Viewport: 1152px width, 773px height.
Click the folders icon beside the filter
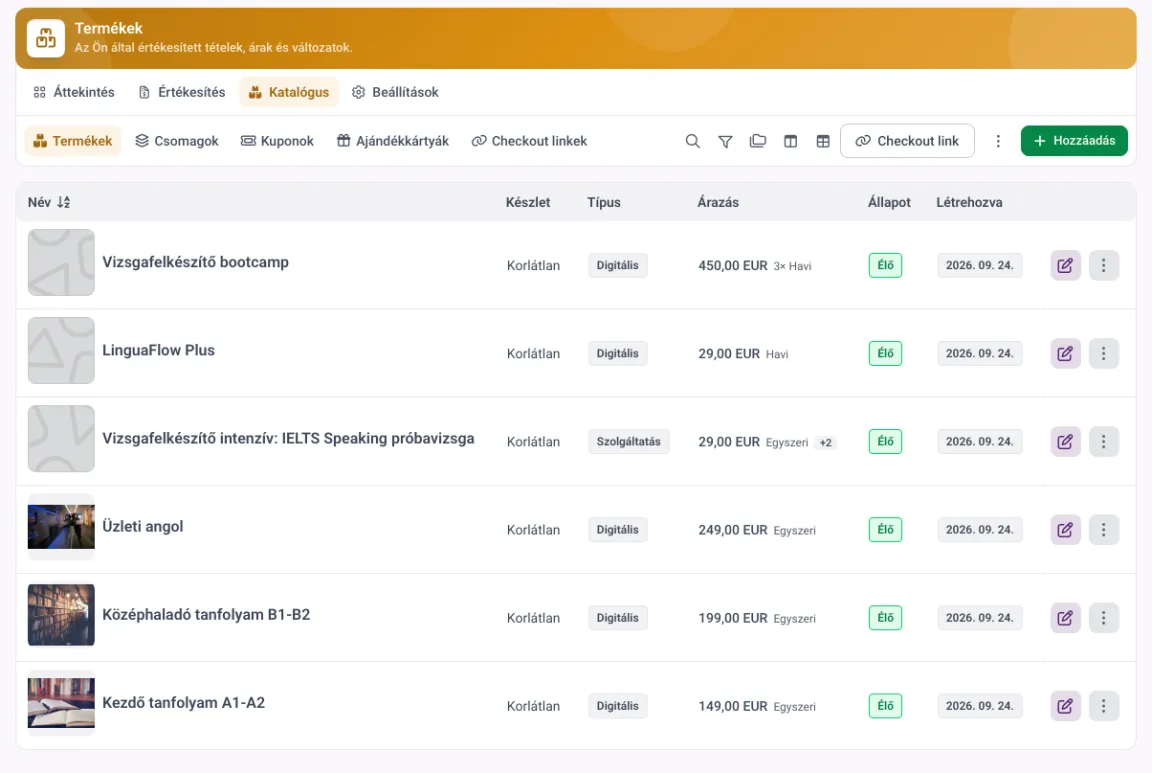pos(757,141)
